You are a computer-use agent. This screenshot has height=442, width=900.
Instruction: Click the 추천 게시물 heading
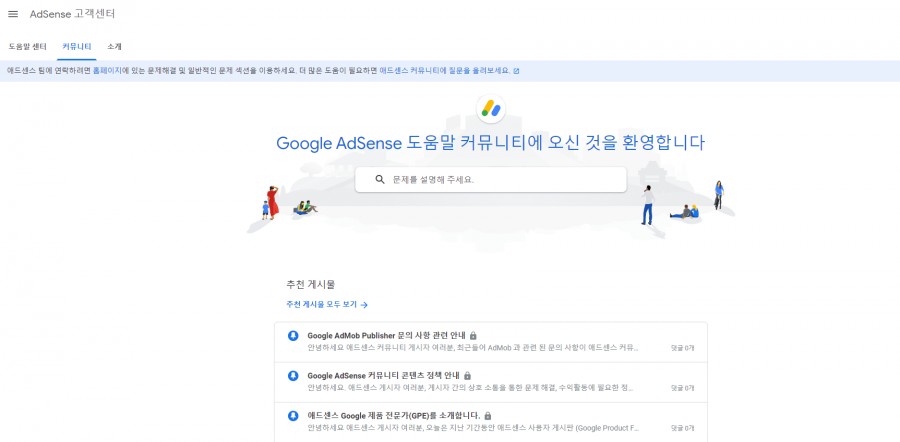point(311,284)
